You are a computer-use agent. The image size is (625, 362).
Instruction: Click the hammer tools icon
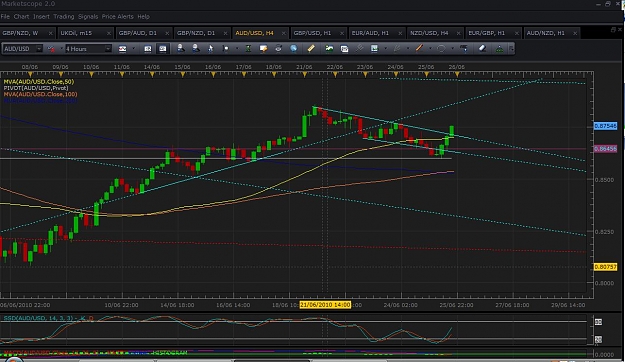coord(359,49)
